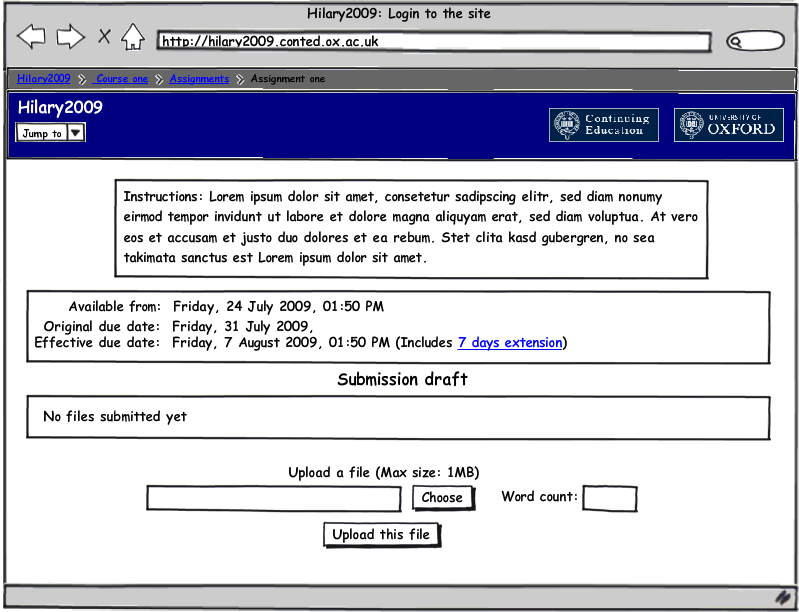
Task: Expand the Jump to dropdown arrow
Action: click(76, 133)
